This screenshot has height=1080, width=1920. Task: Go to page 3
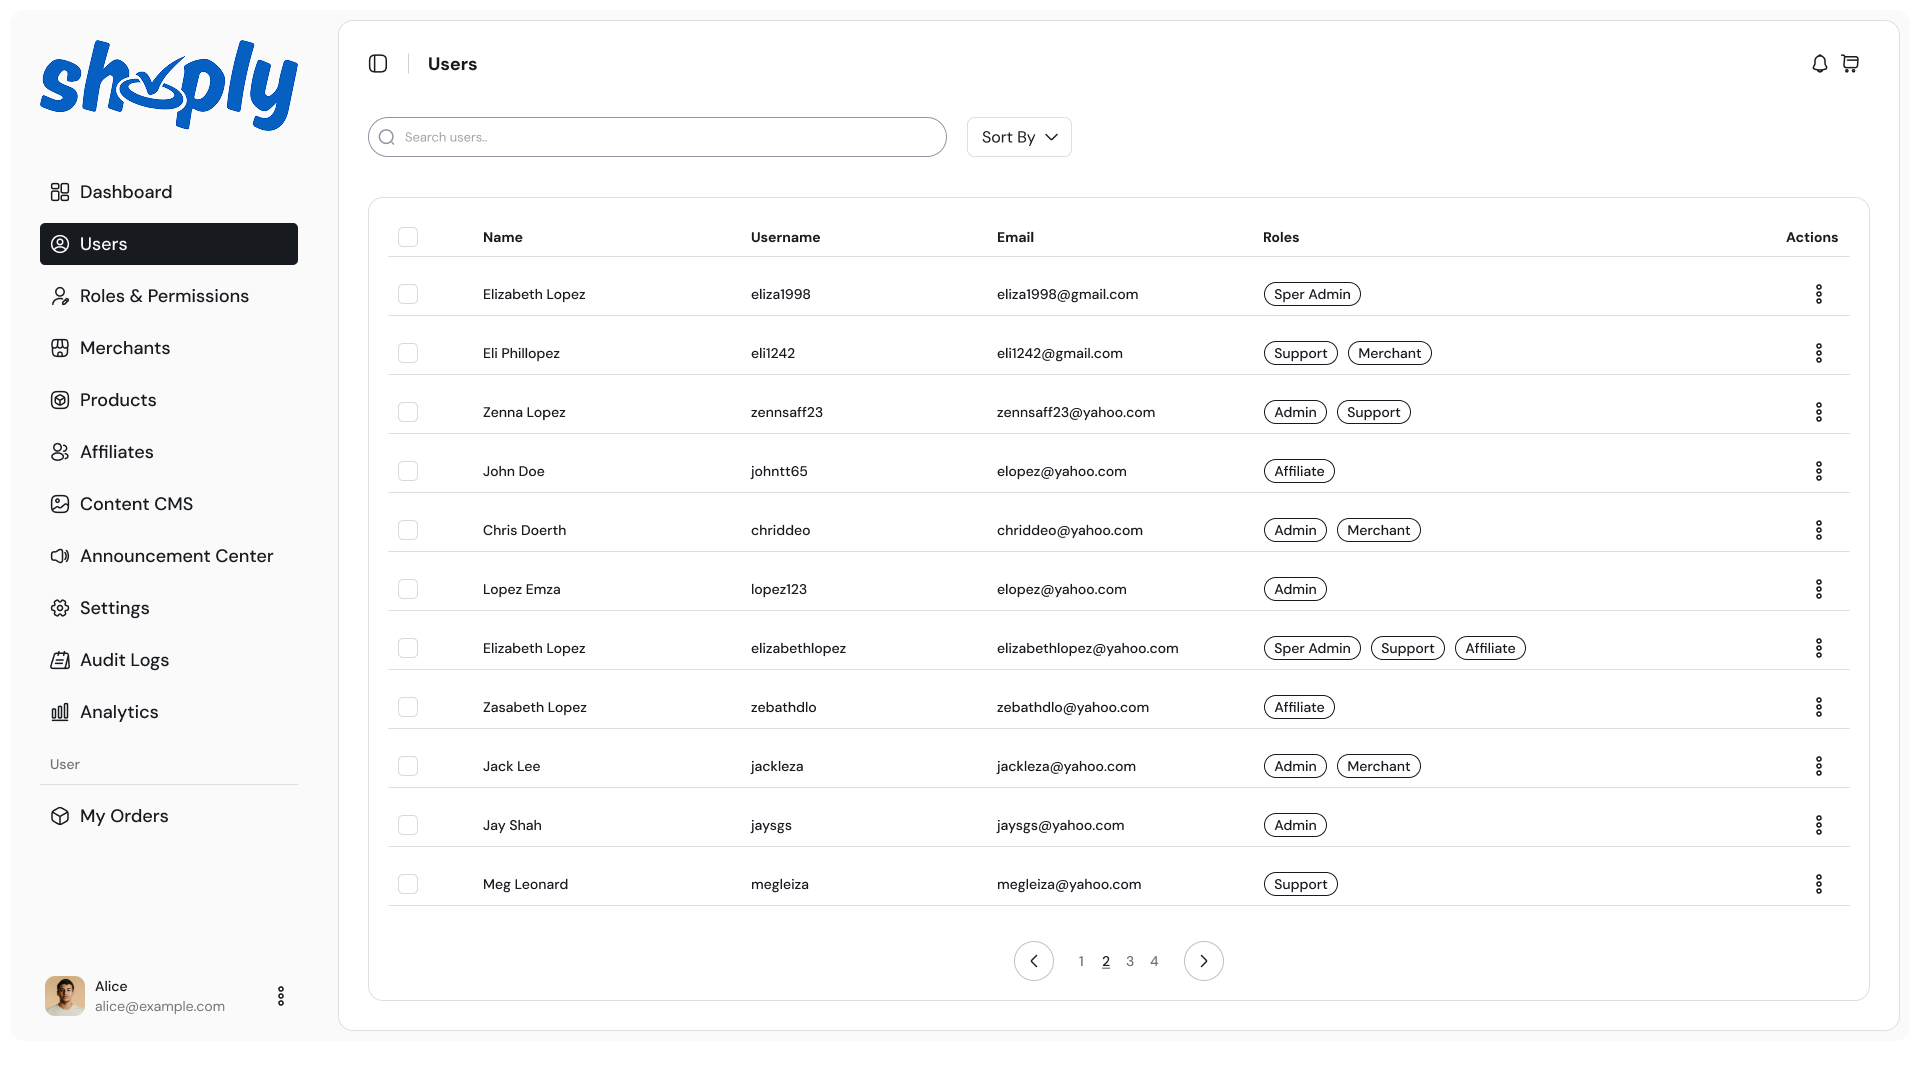1130,961
